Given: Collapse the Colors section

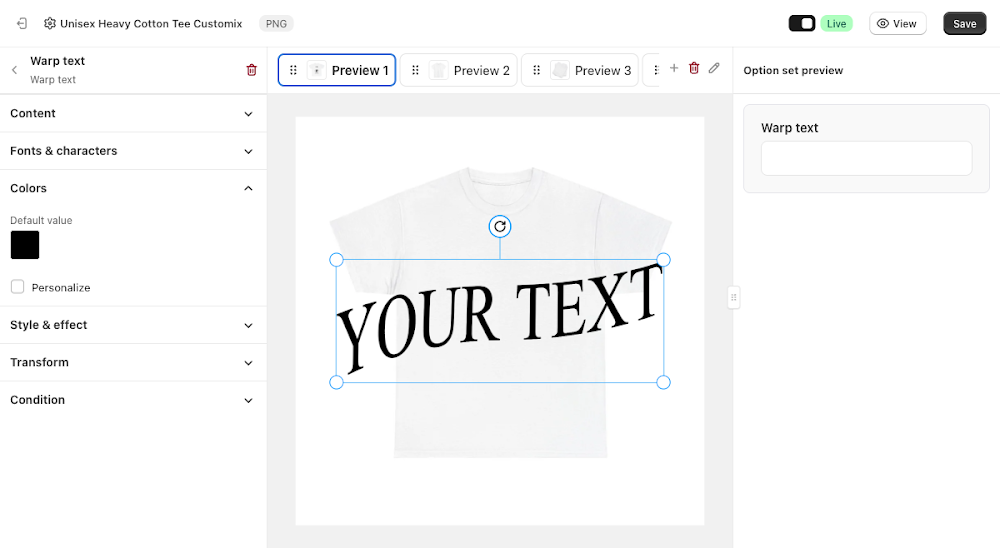Looking at the screenshot, I should click(133, 188).
